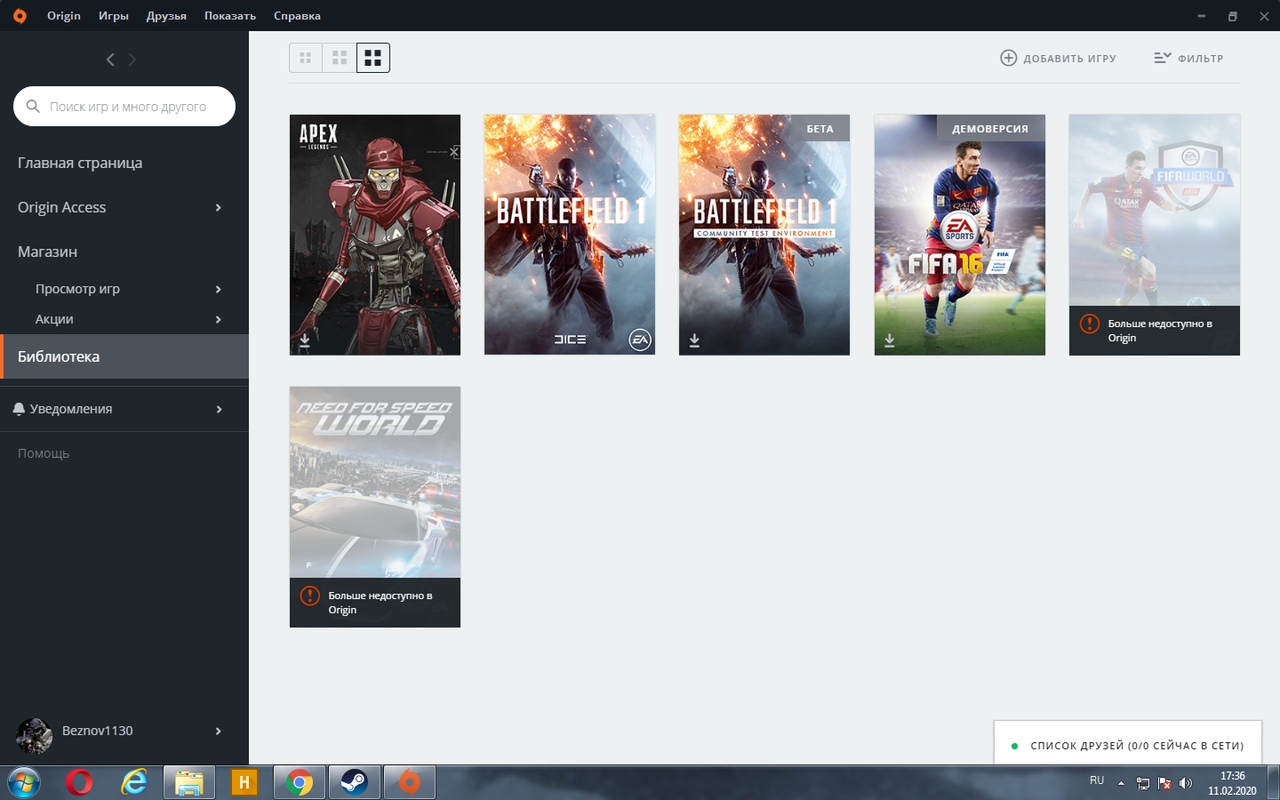Click the network tray icon
Image resolution: width=1280 pixels, height=800 pixels.
tap(1143, 783)
